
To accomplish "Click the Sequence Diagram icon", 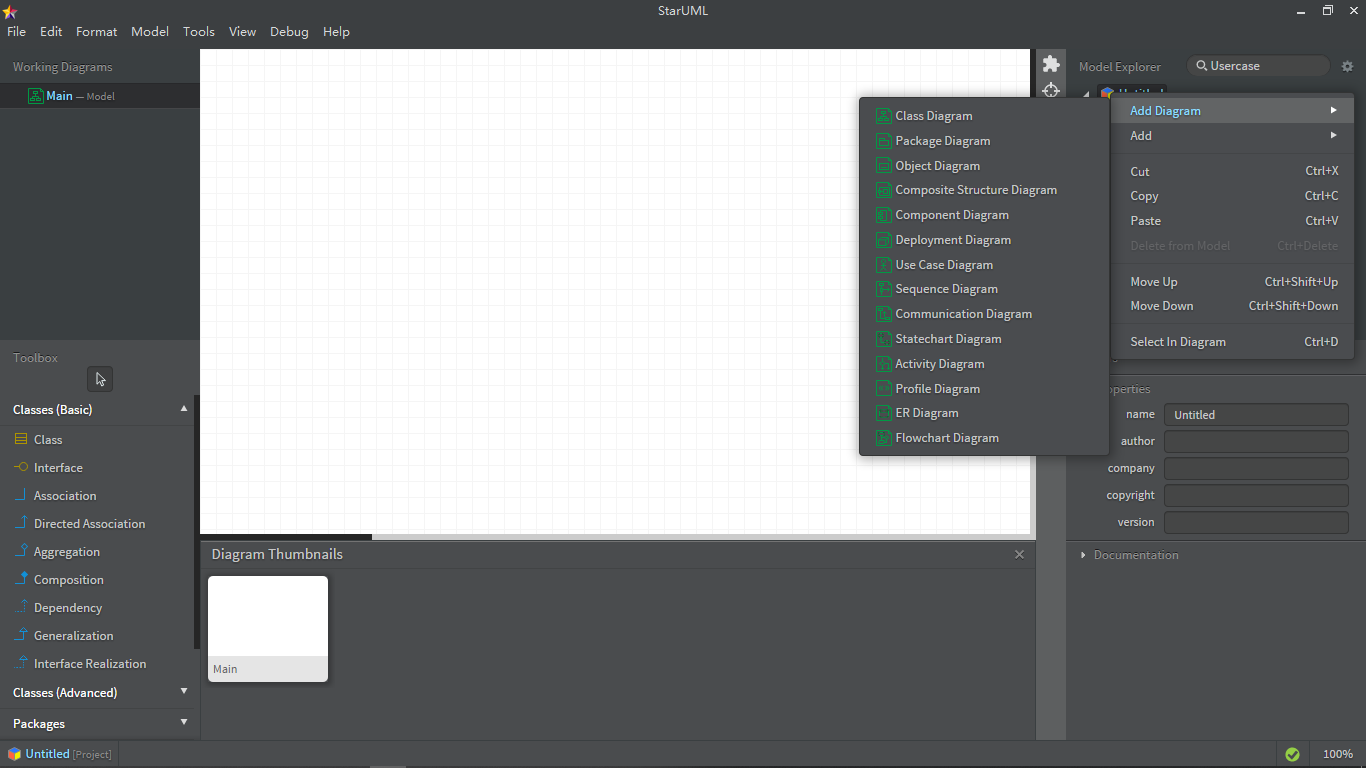I will [x=883, y=289].
